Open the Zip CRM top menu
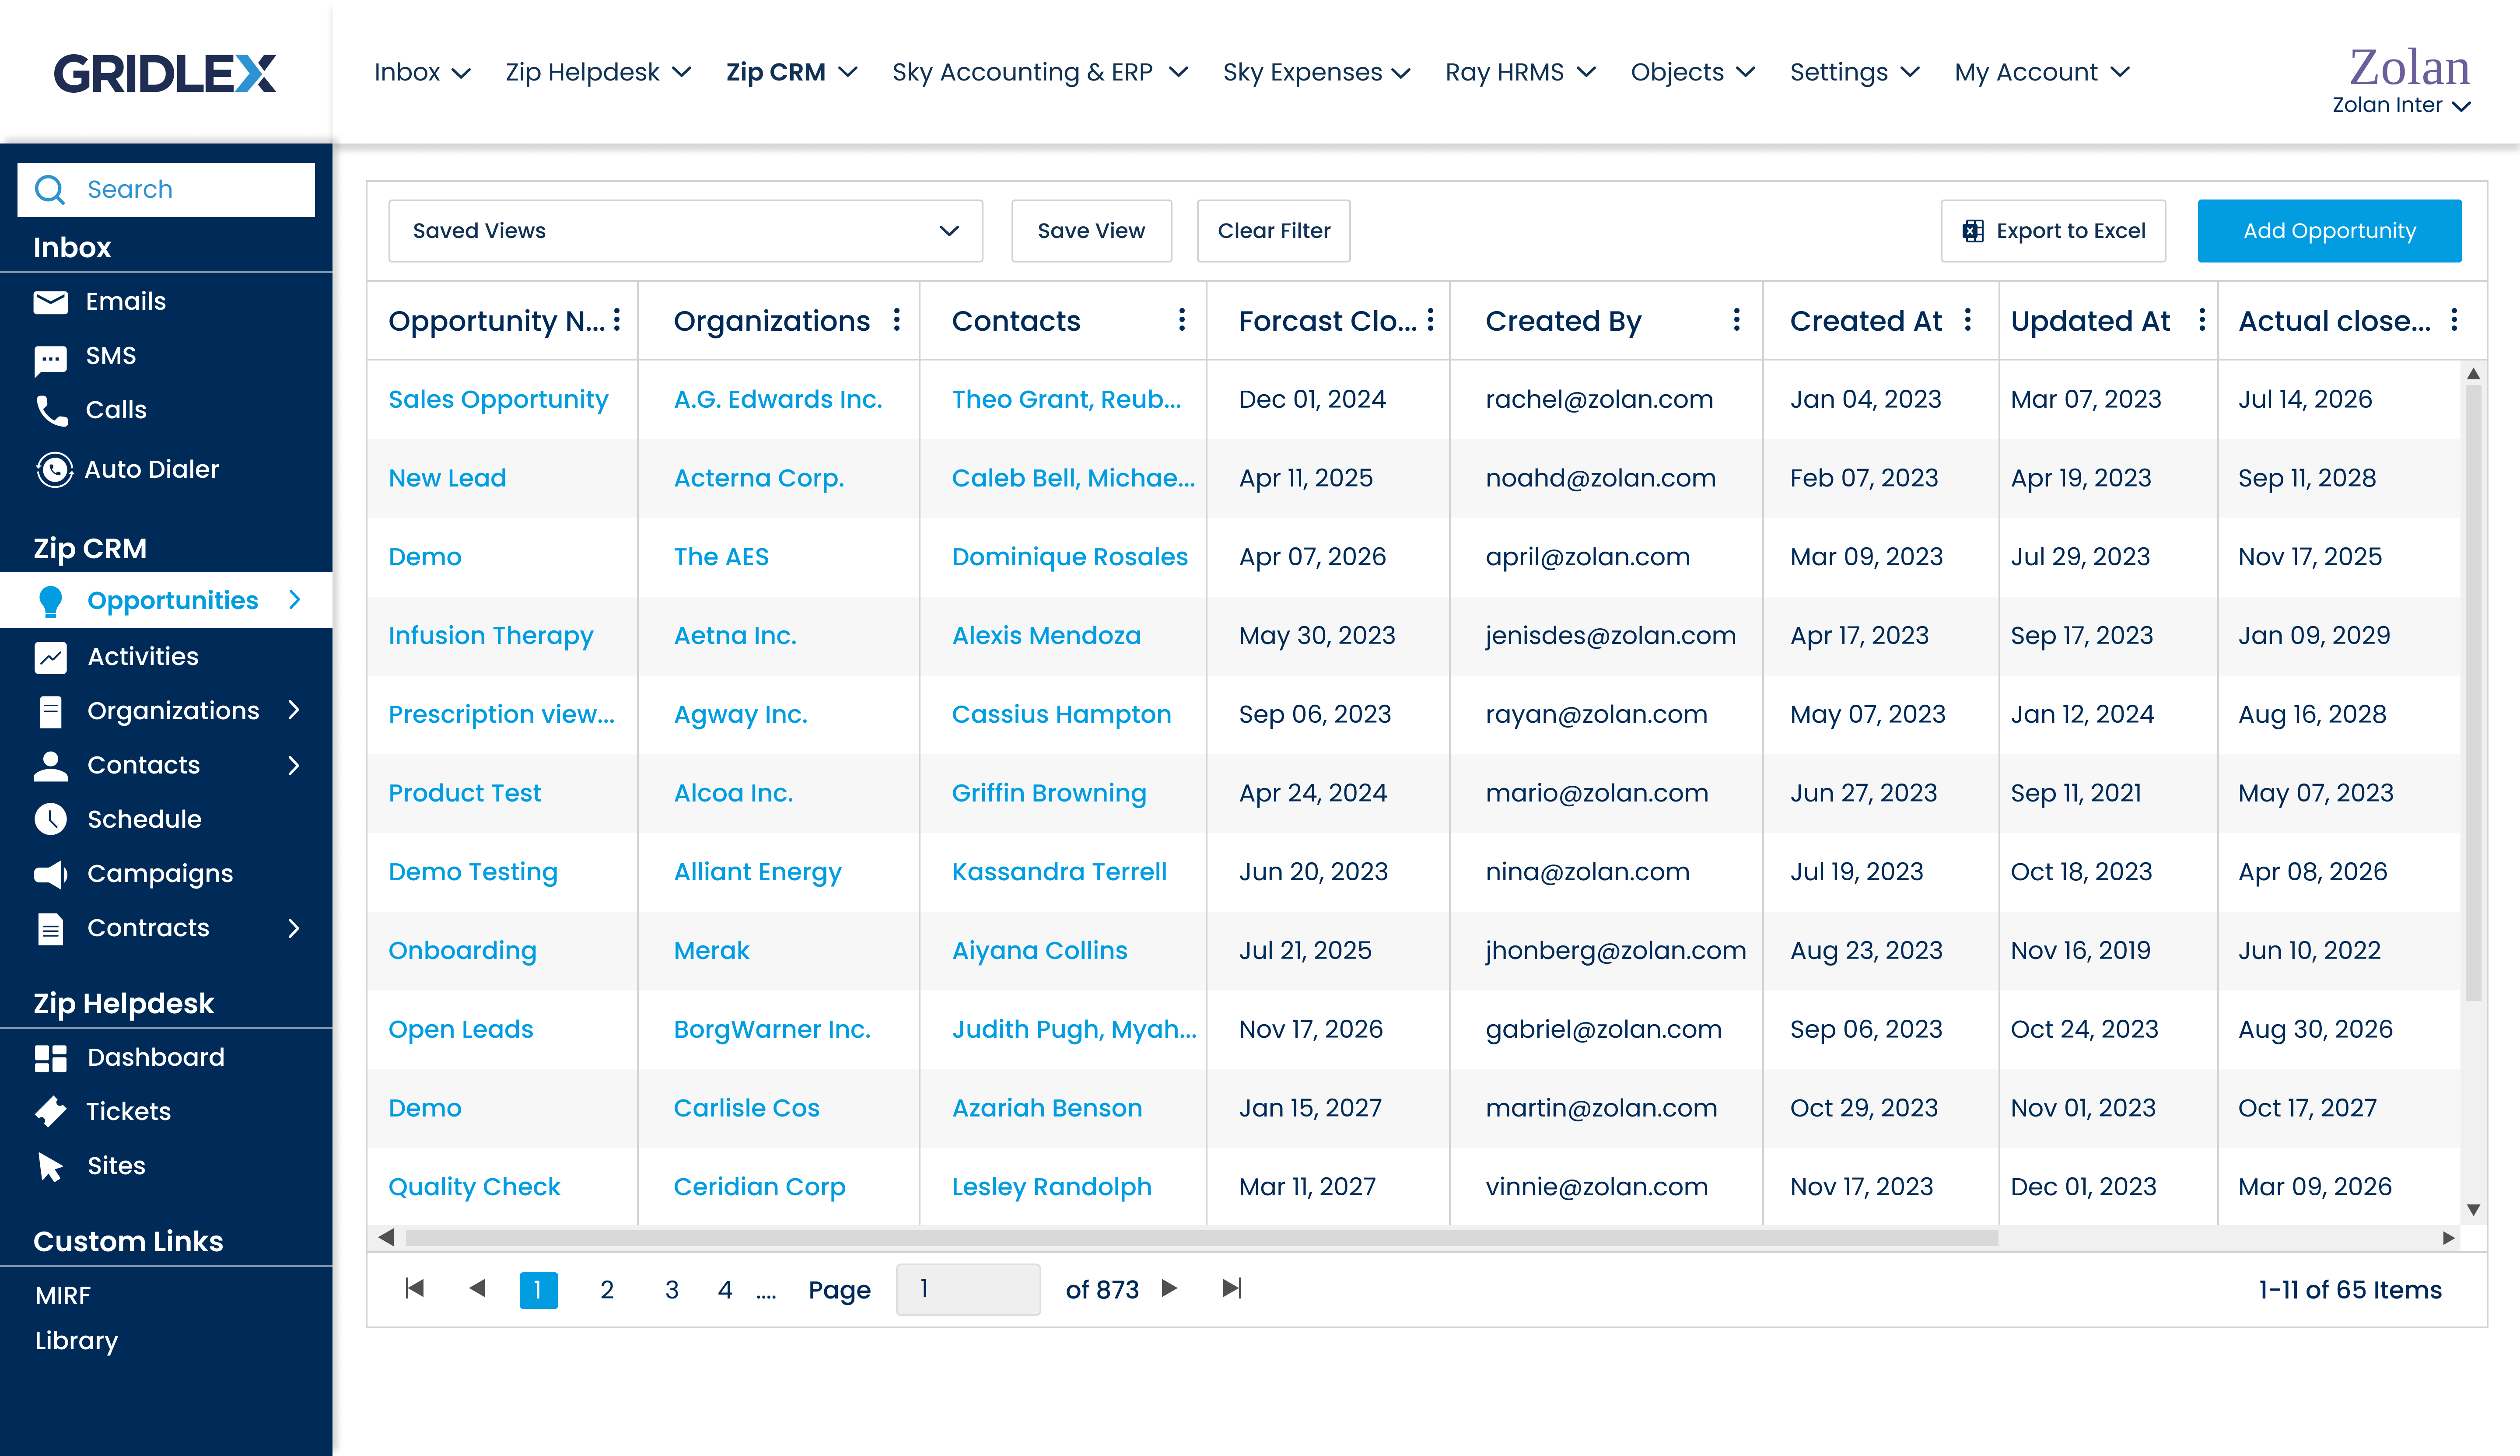 [790, 72]
